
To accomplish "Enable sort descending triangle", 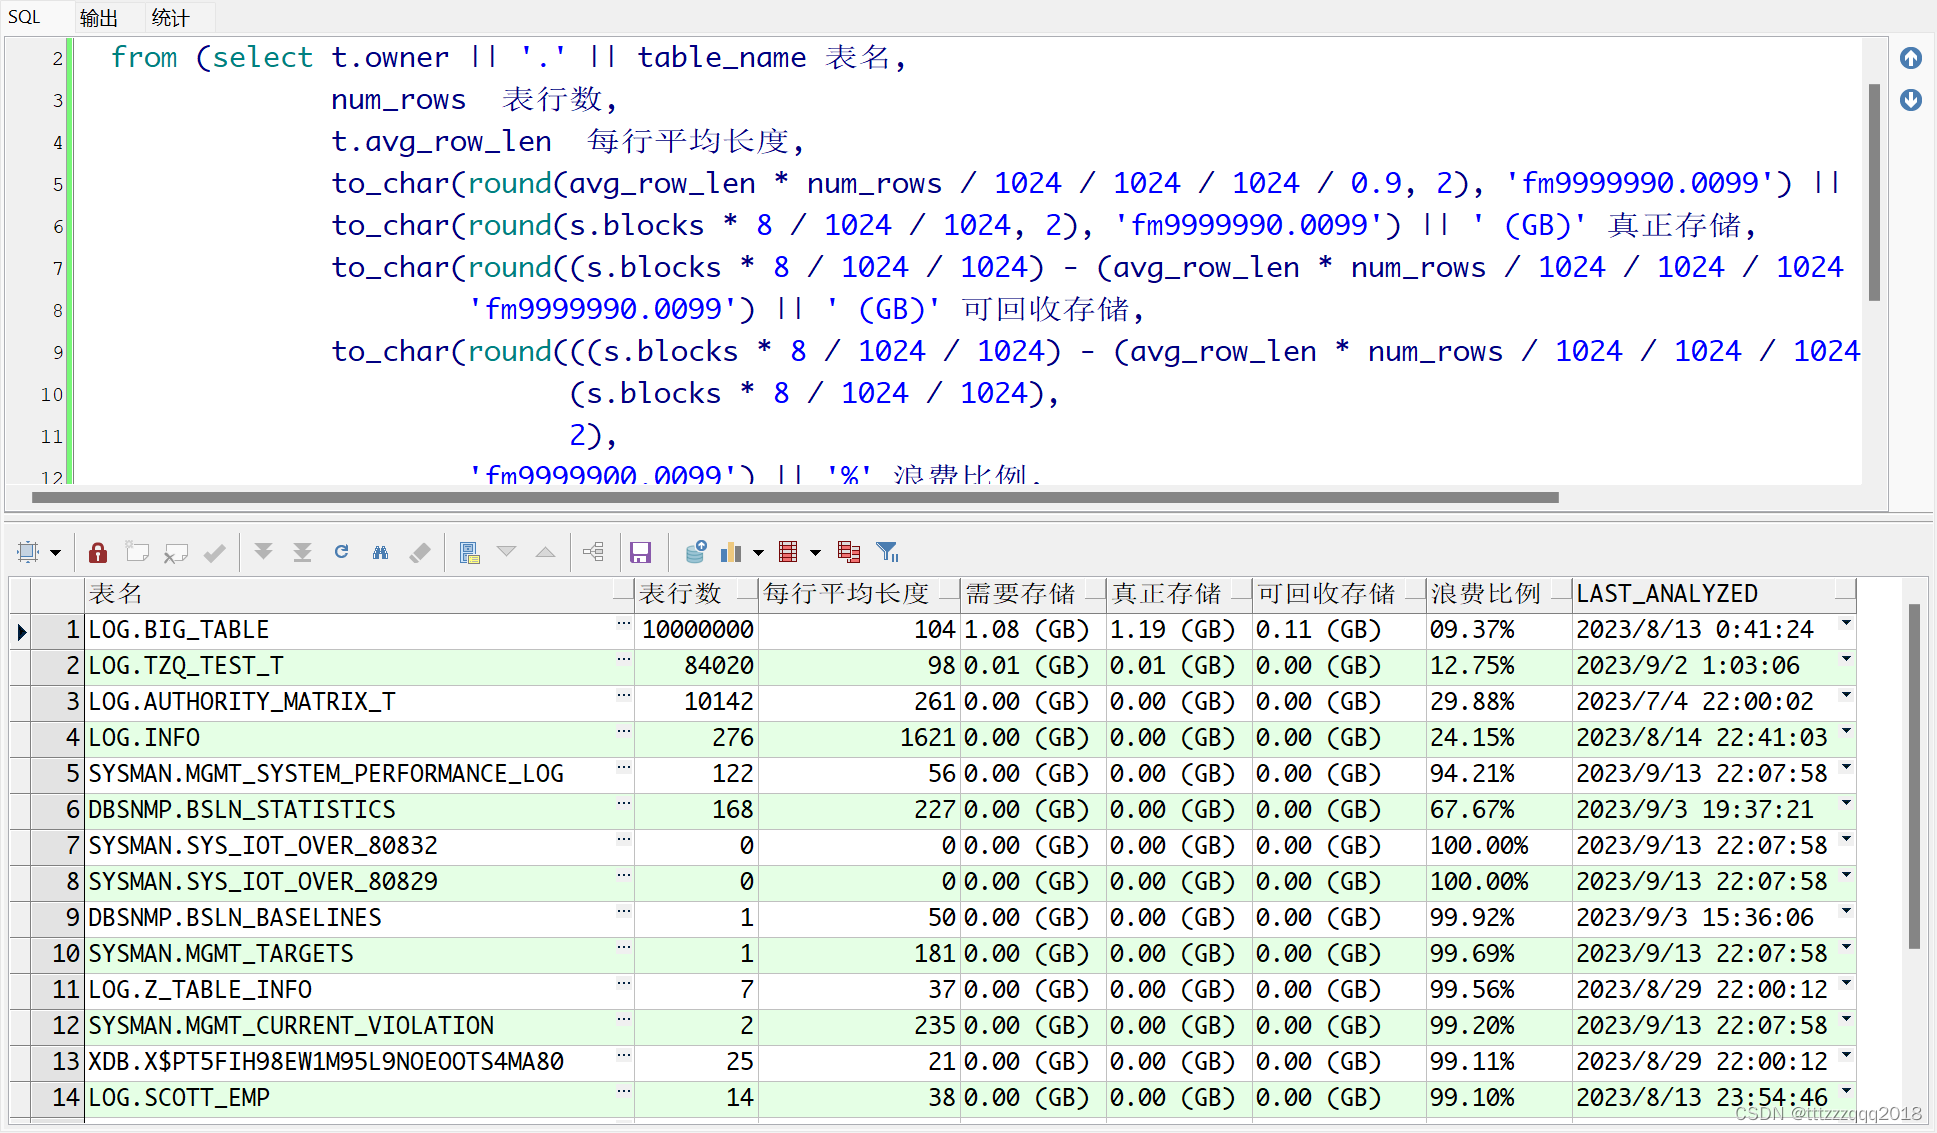I will [x=507, y=551].
